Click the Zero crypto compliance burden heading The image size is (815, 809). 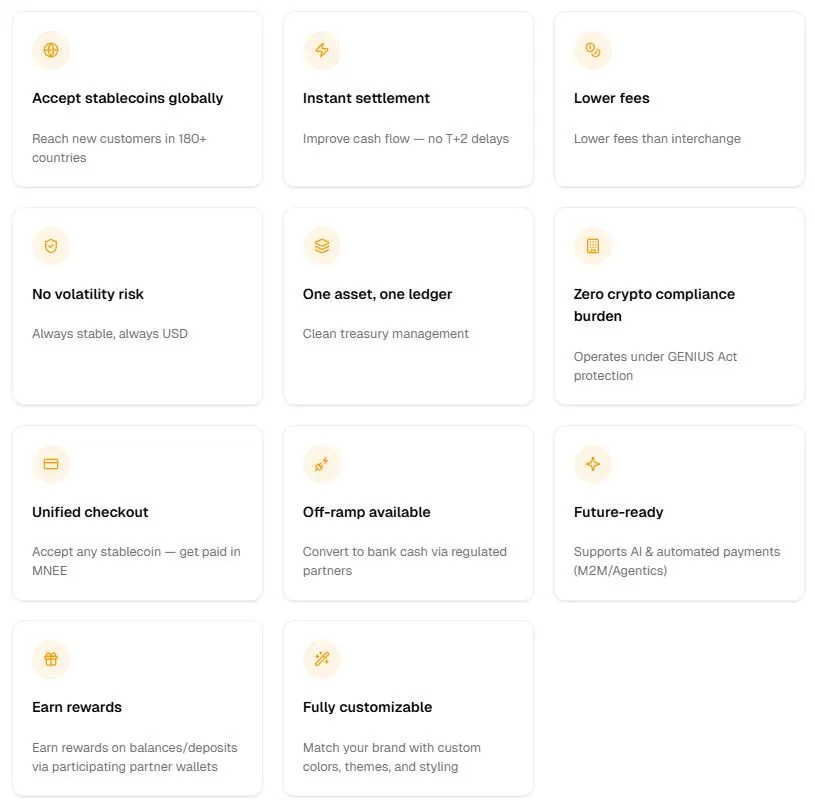(654, 305)
